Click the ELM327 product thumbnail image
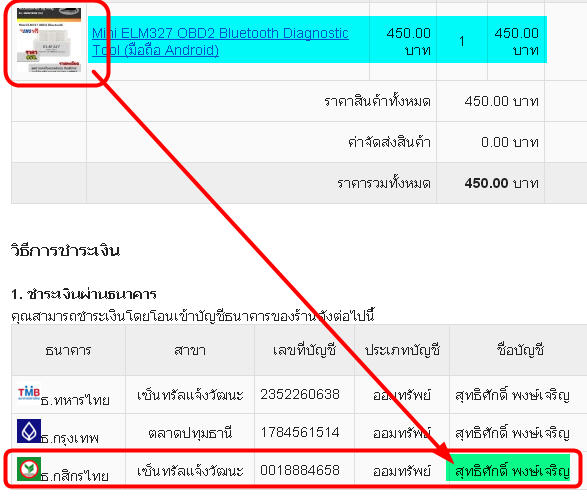 (x=49, y=40)
